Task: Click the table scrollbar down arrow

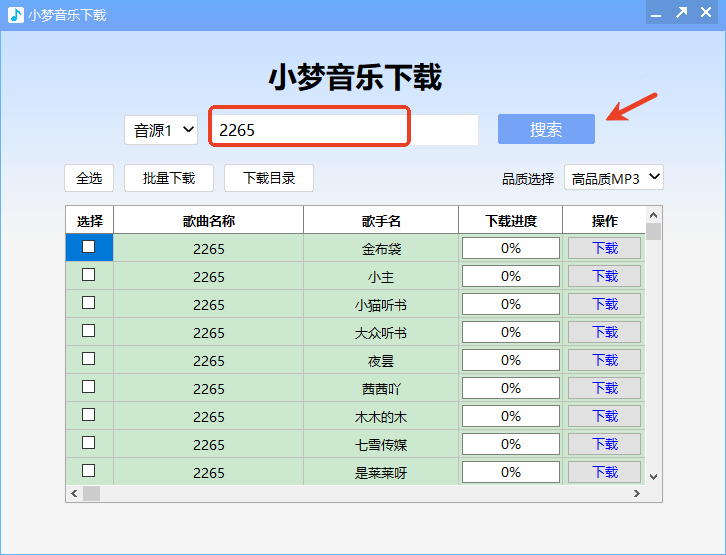Action: [x=654, y=476]
